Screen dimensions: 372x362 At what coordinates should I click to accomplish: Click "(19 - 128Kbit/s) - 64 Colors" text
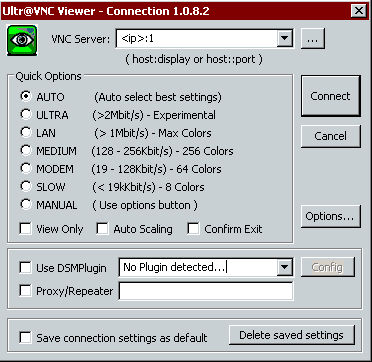pos(156,169)
